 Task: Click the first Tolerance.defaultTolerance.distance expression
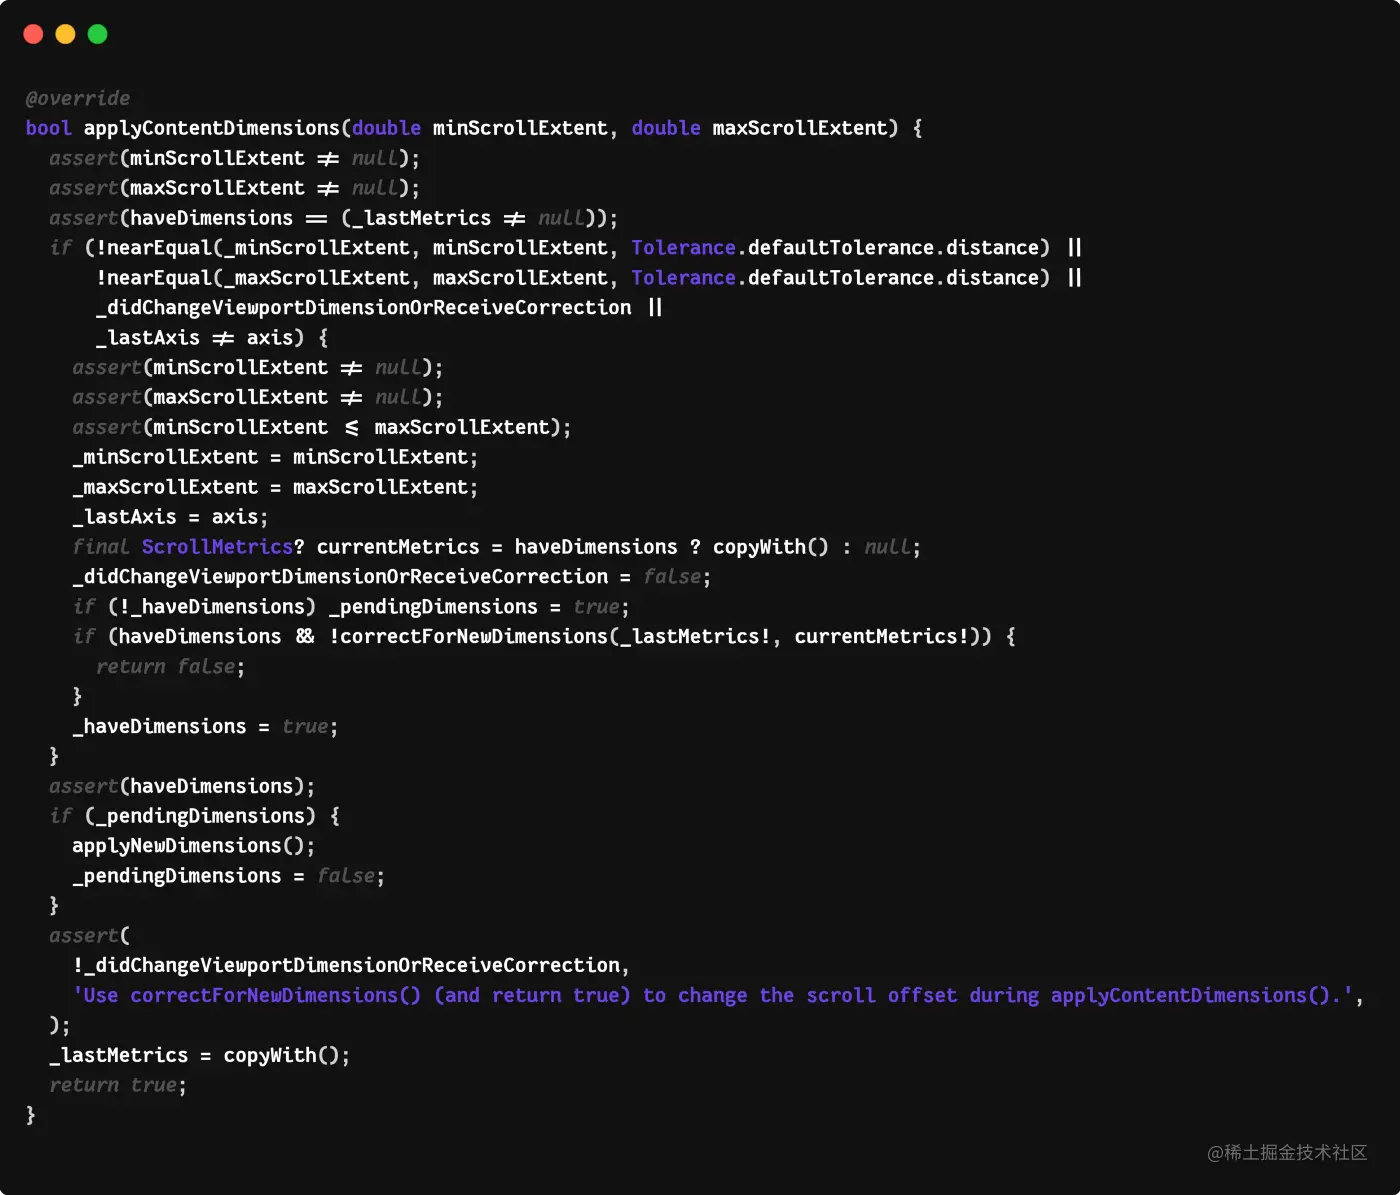coord(840,247)
